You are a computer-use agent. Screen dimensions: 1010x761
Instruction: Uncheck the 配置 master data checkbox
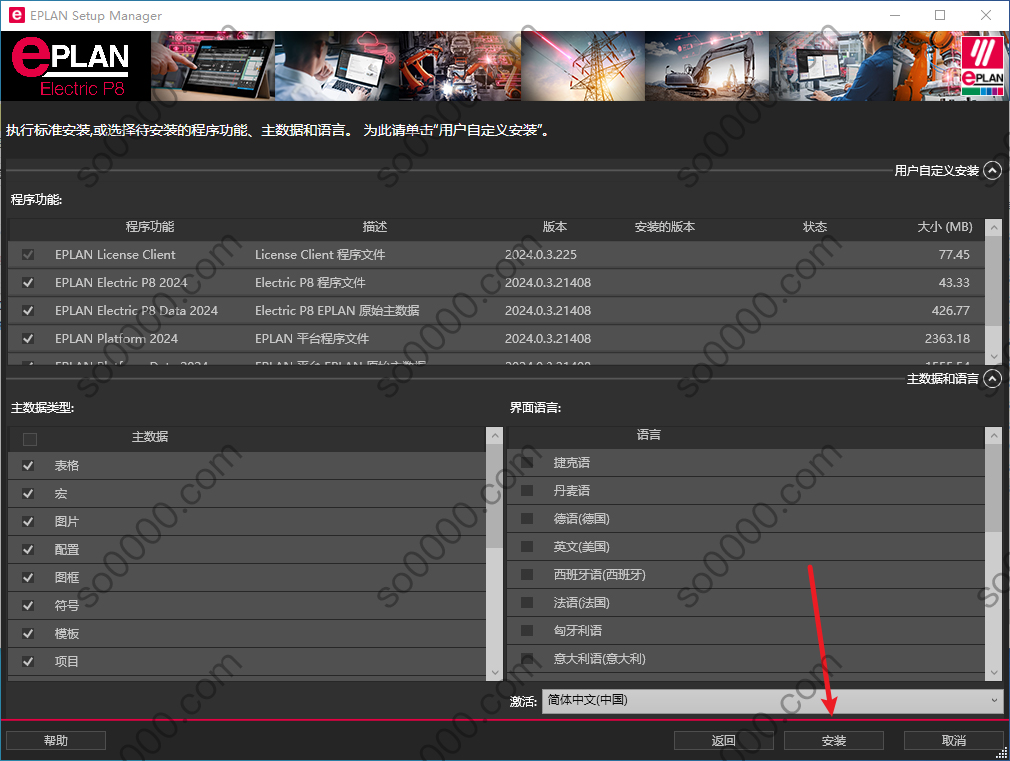28,550
